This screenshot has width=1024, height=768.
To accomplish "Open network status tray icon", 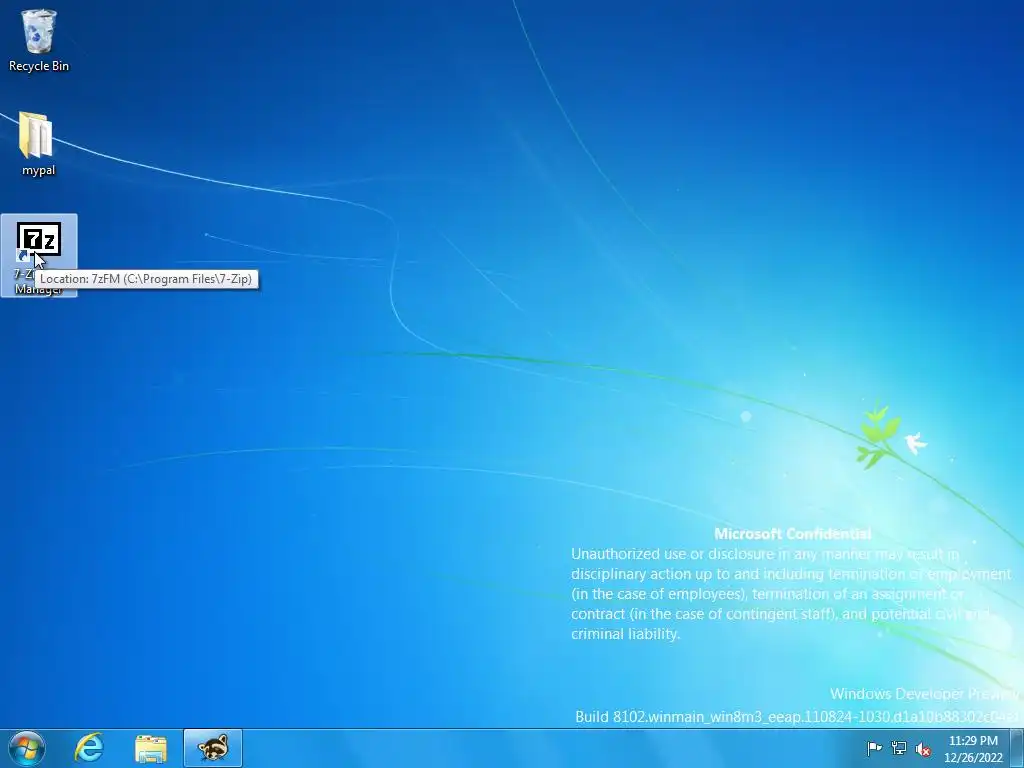I will [899, 748].
